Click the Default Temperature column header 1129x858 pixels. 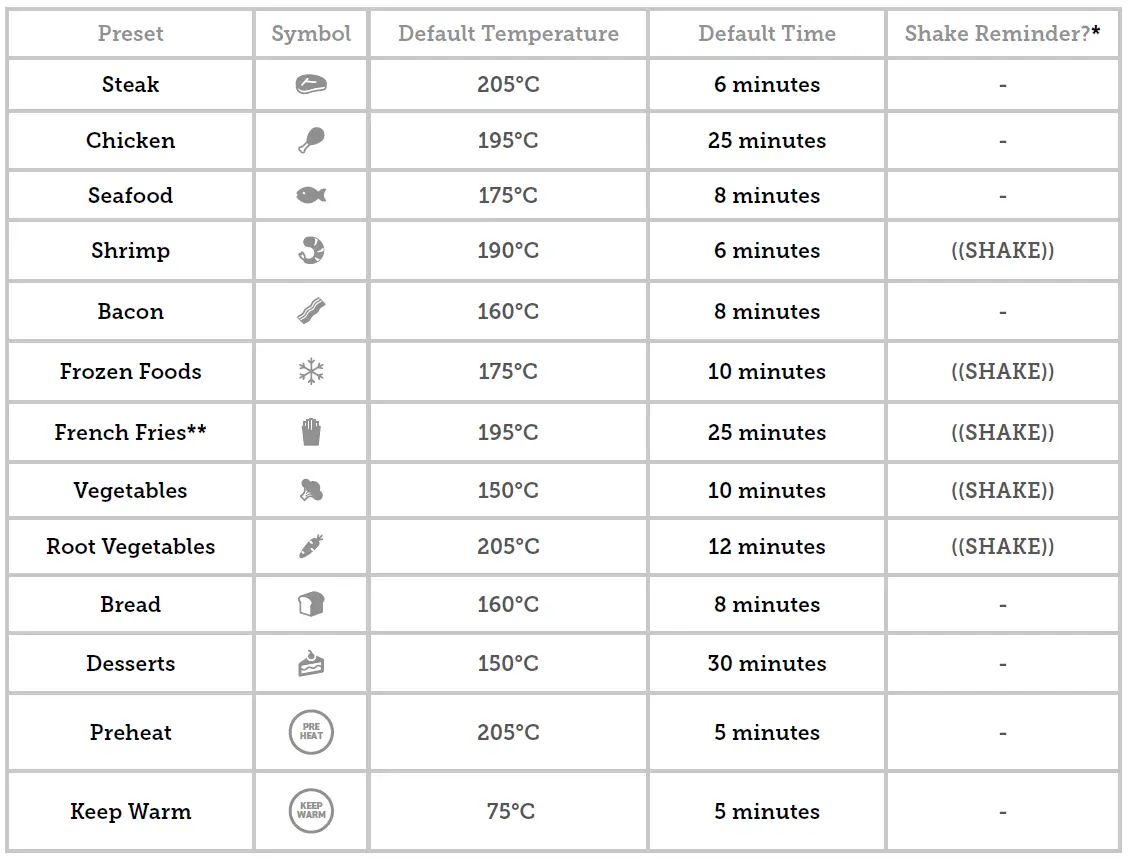(508, 34)
